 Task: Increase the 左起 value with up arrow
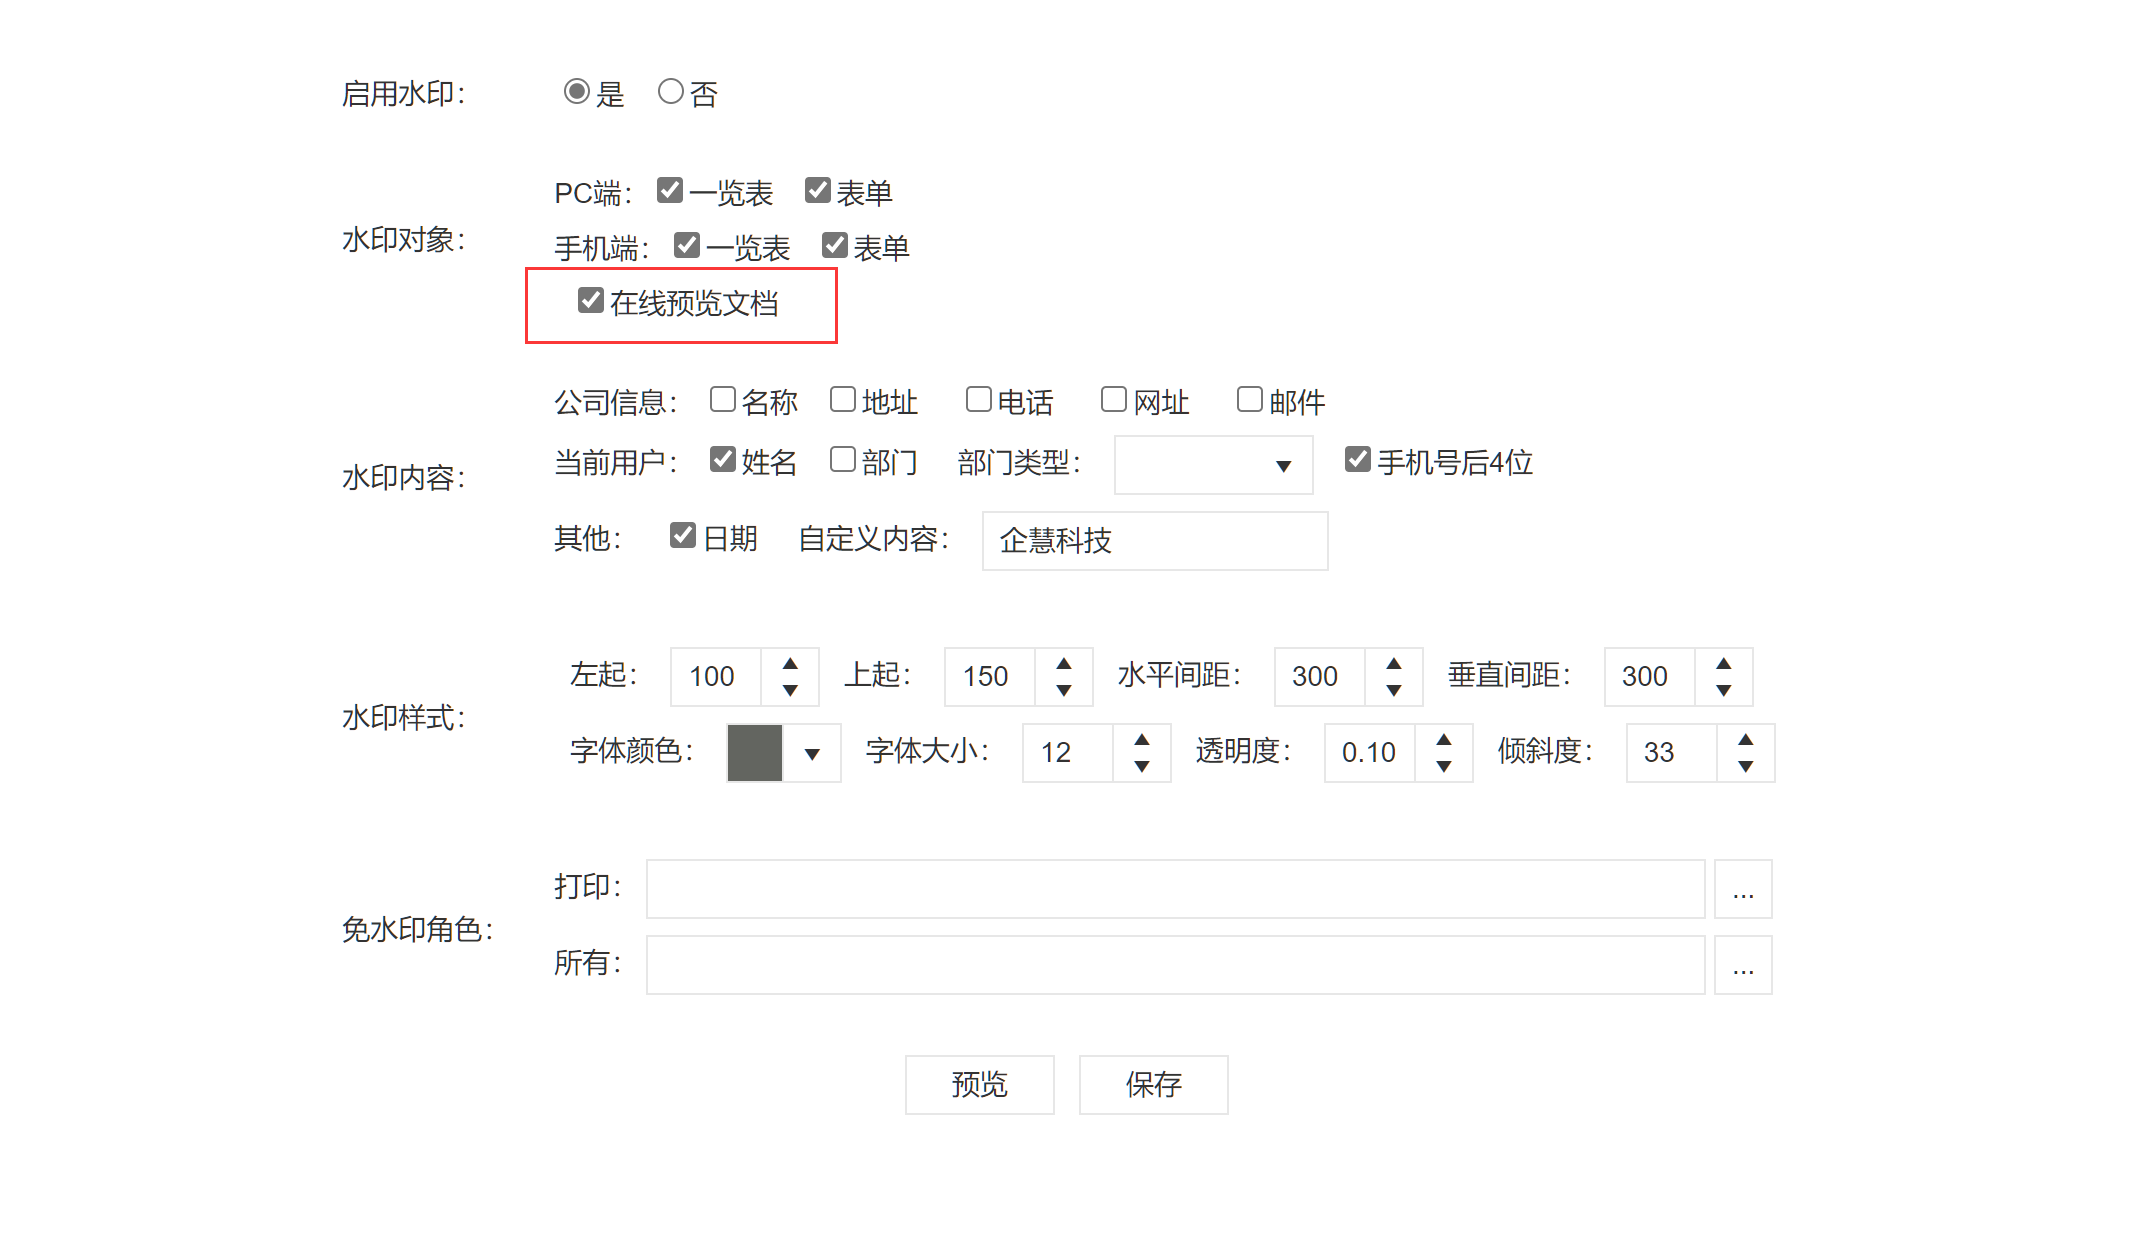(790, 664)
